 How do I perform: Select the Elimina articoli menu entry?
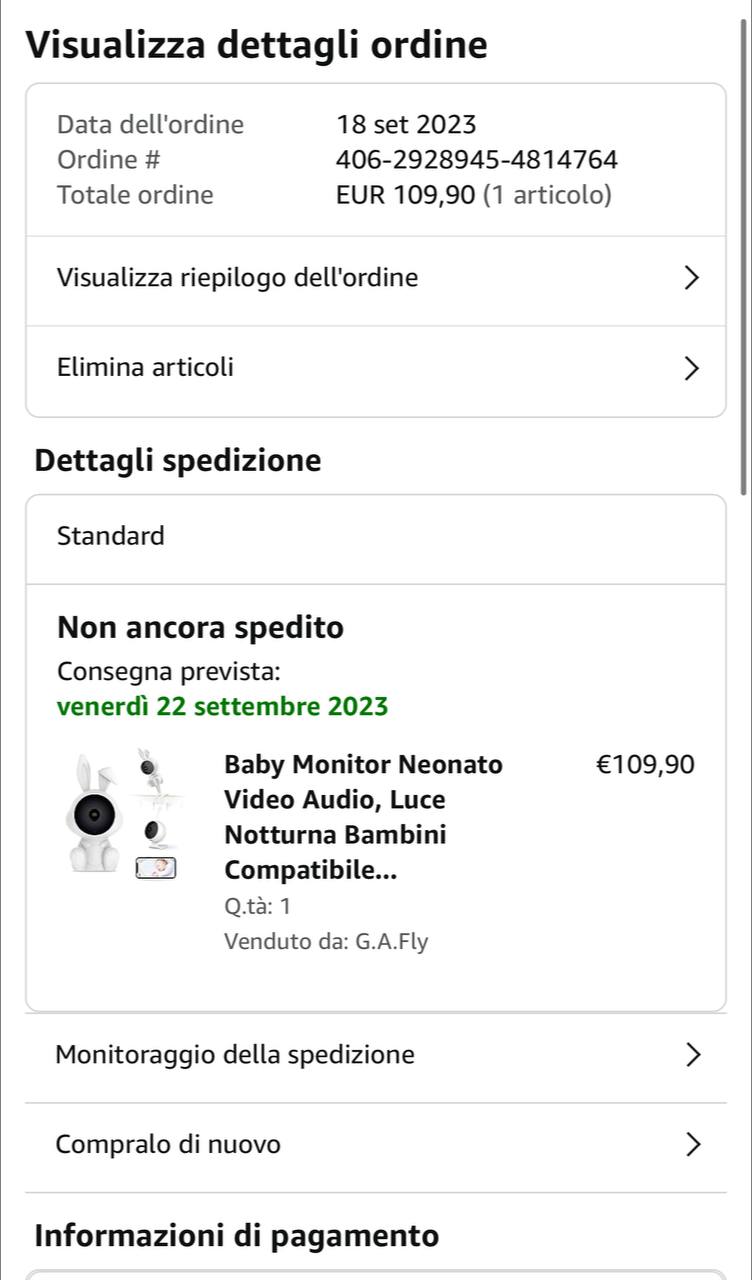[146, 368]
